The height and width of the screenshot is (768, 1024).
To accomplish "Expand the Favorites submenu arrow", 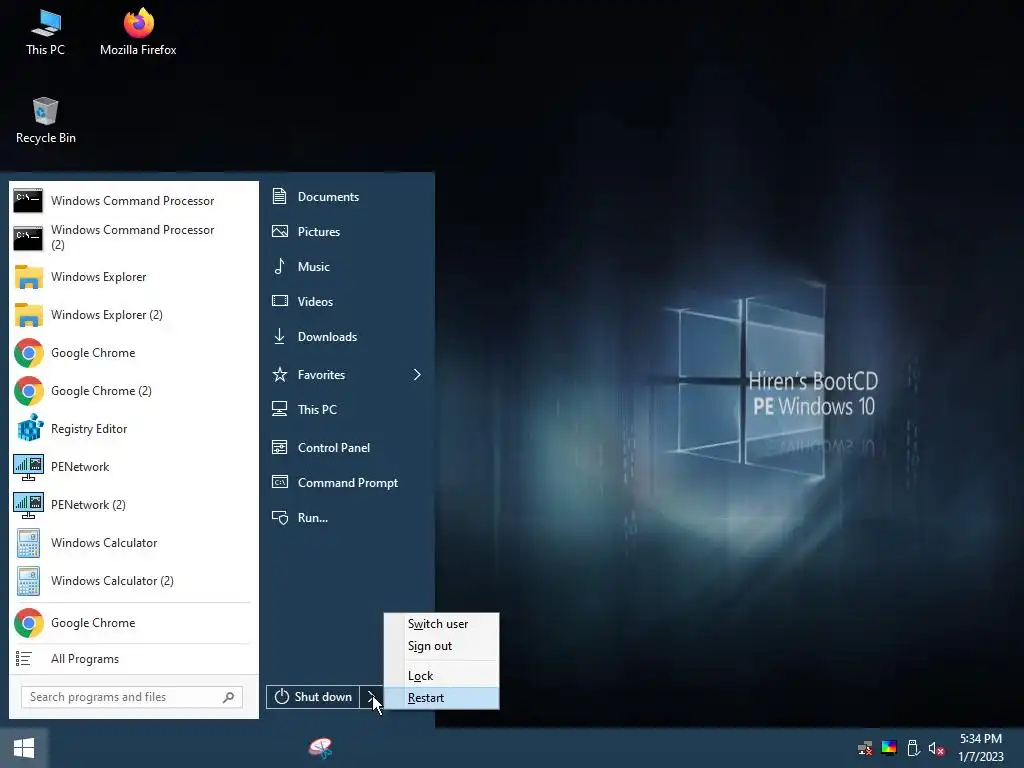I will click(417, 374).
